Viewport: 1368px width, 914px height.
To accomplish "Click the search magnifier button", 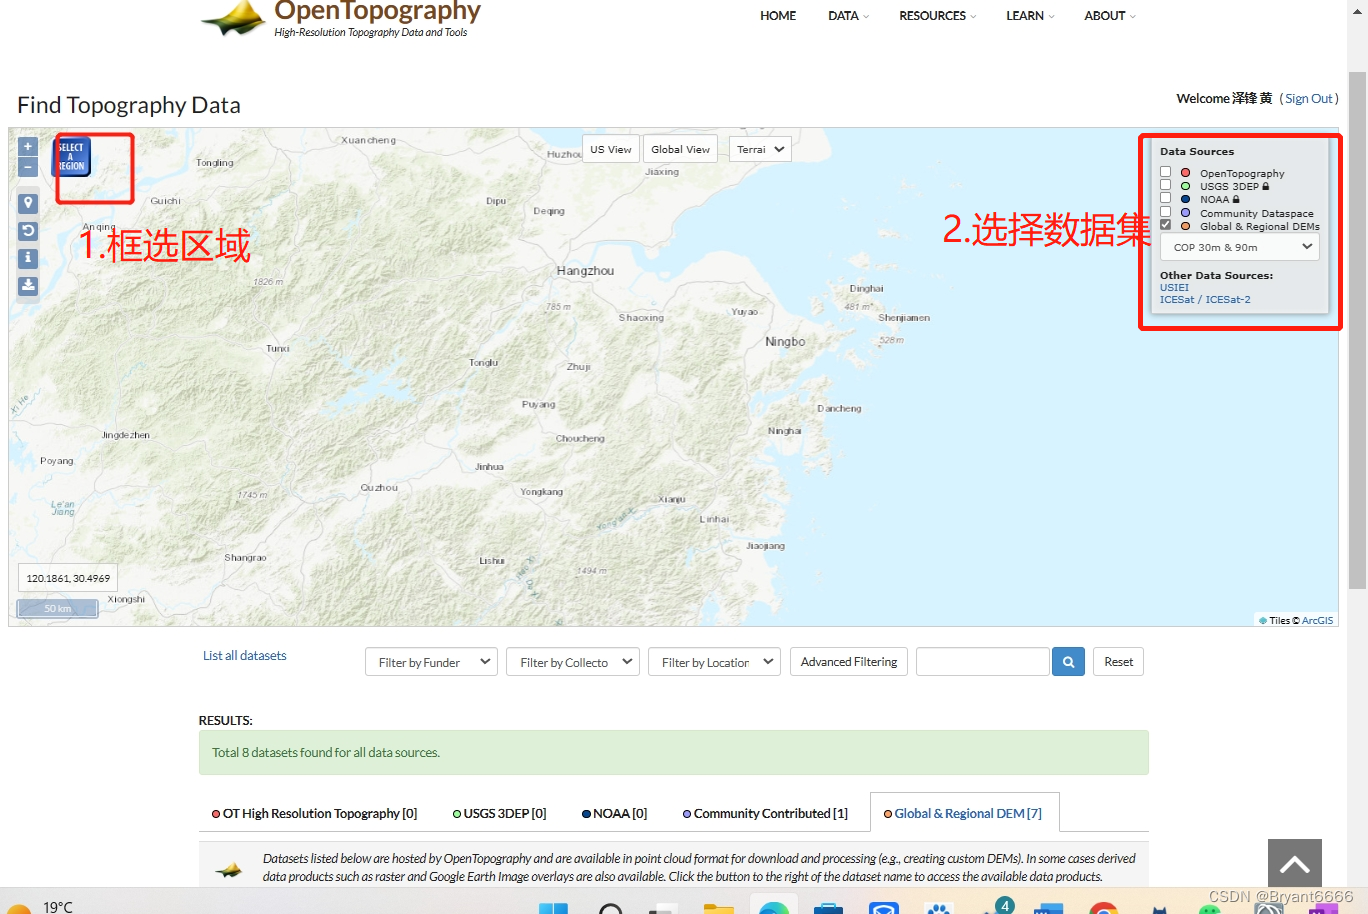I will [1068, 662].
